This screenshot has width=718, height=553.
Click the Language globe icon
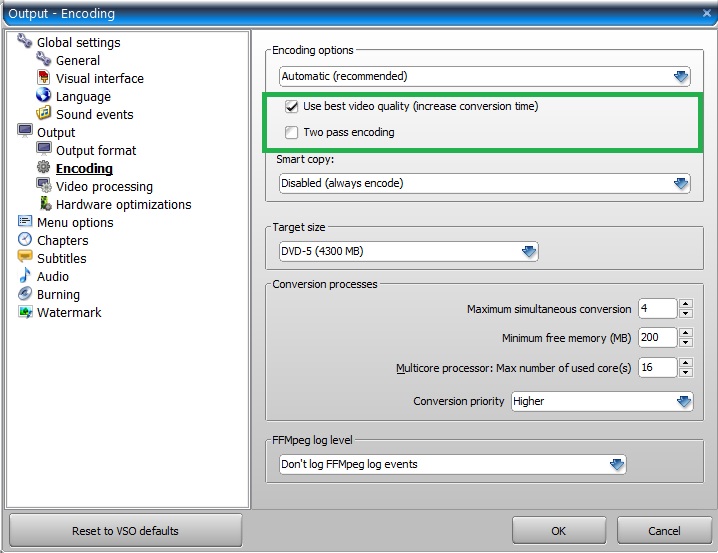pos(44,95)
